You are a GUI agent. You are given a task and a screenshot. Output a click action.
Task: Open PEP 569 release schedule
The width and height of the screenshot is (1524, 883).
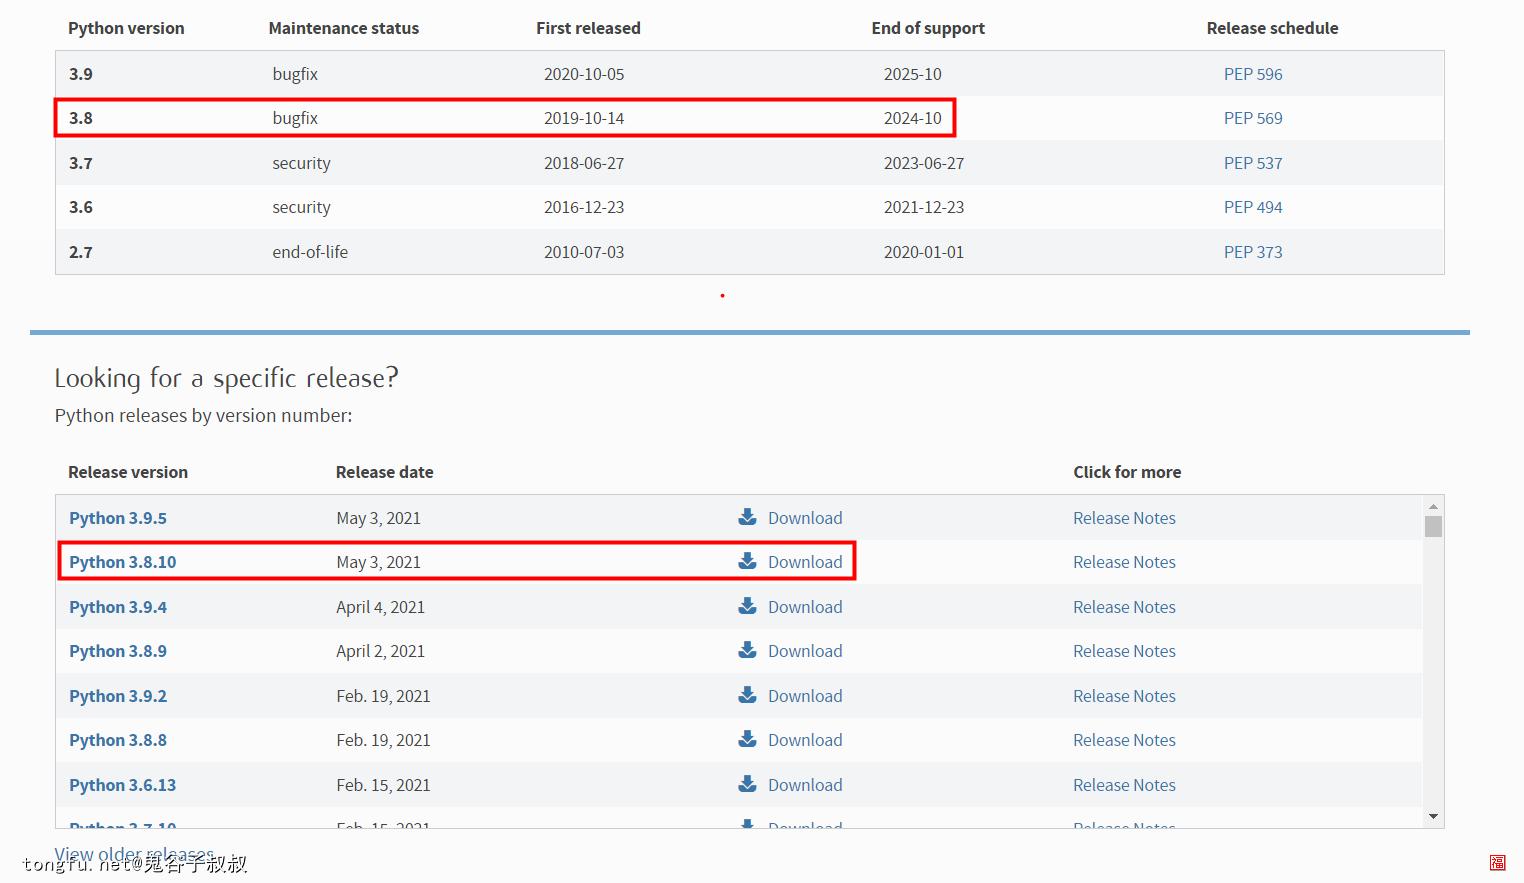pyautogui.click(x=1252, y=118)
